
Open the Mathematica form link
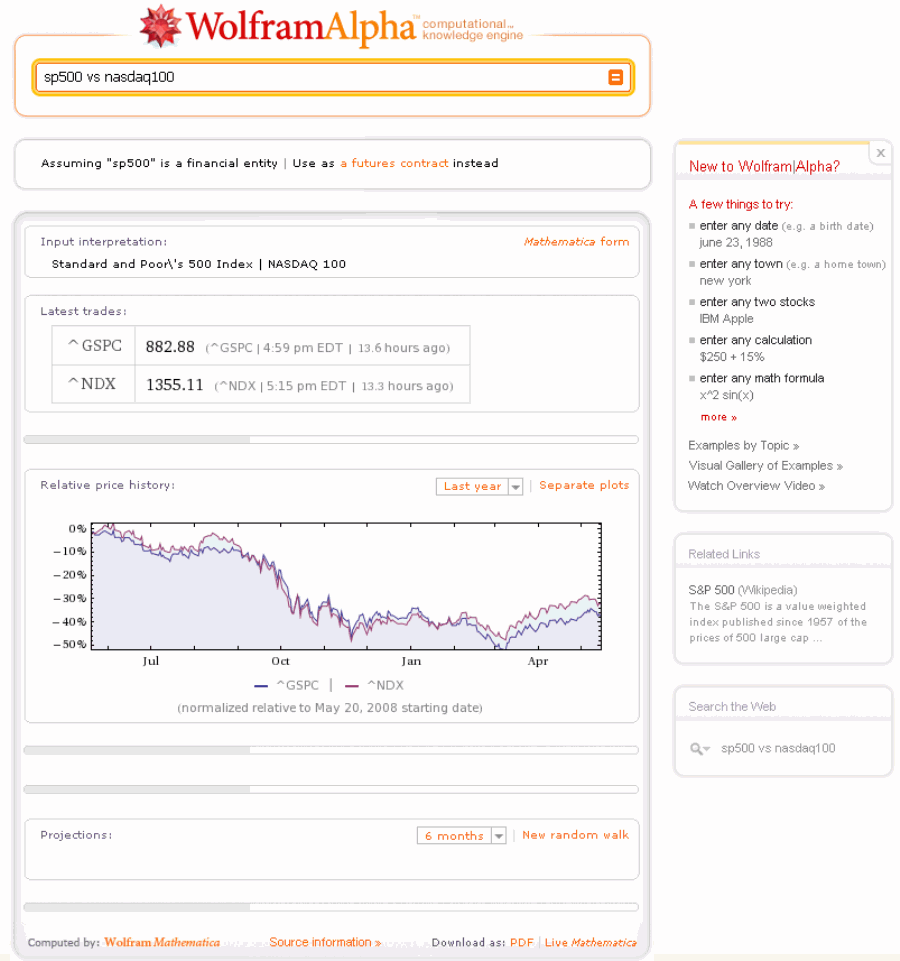(576, 242)
